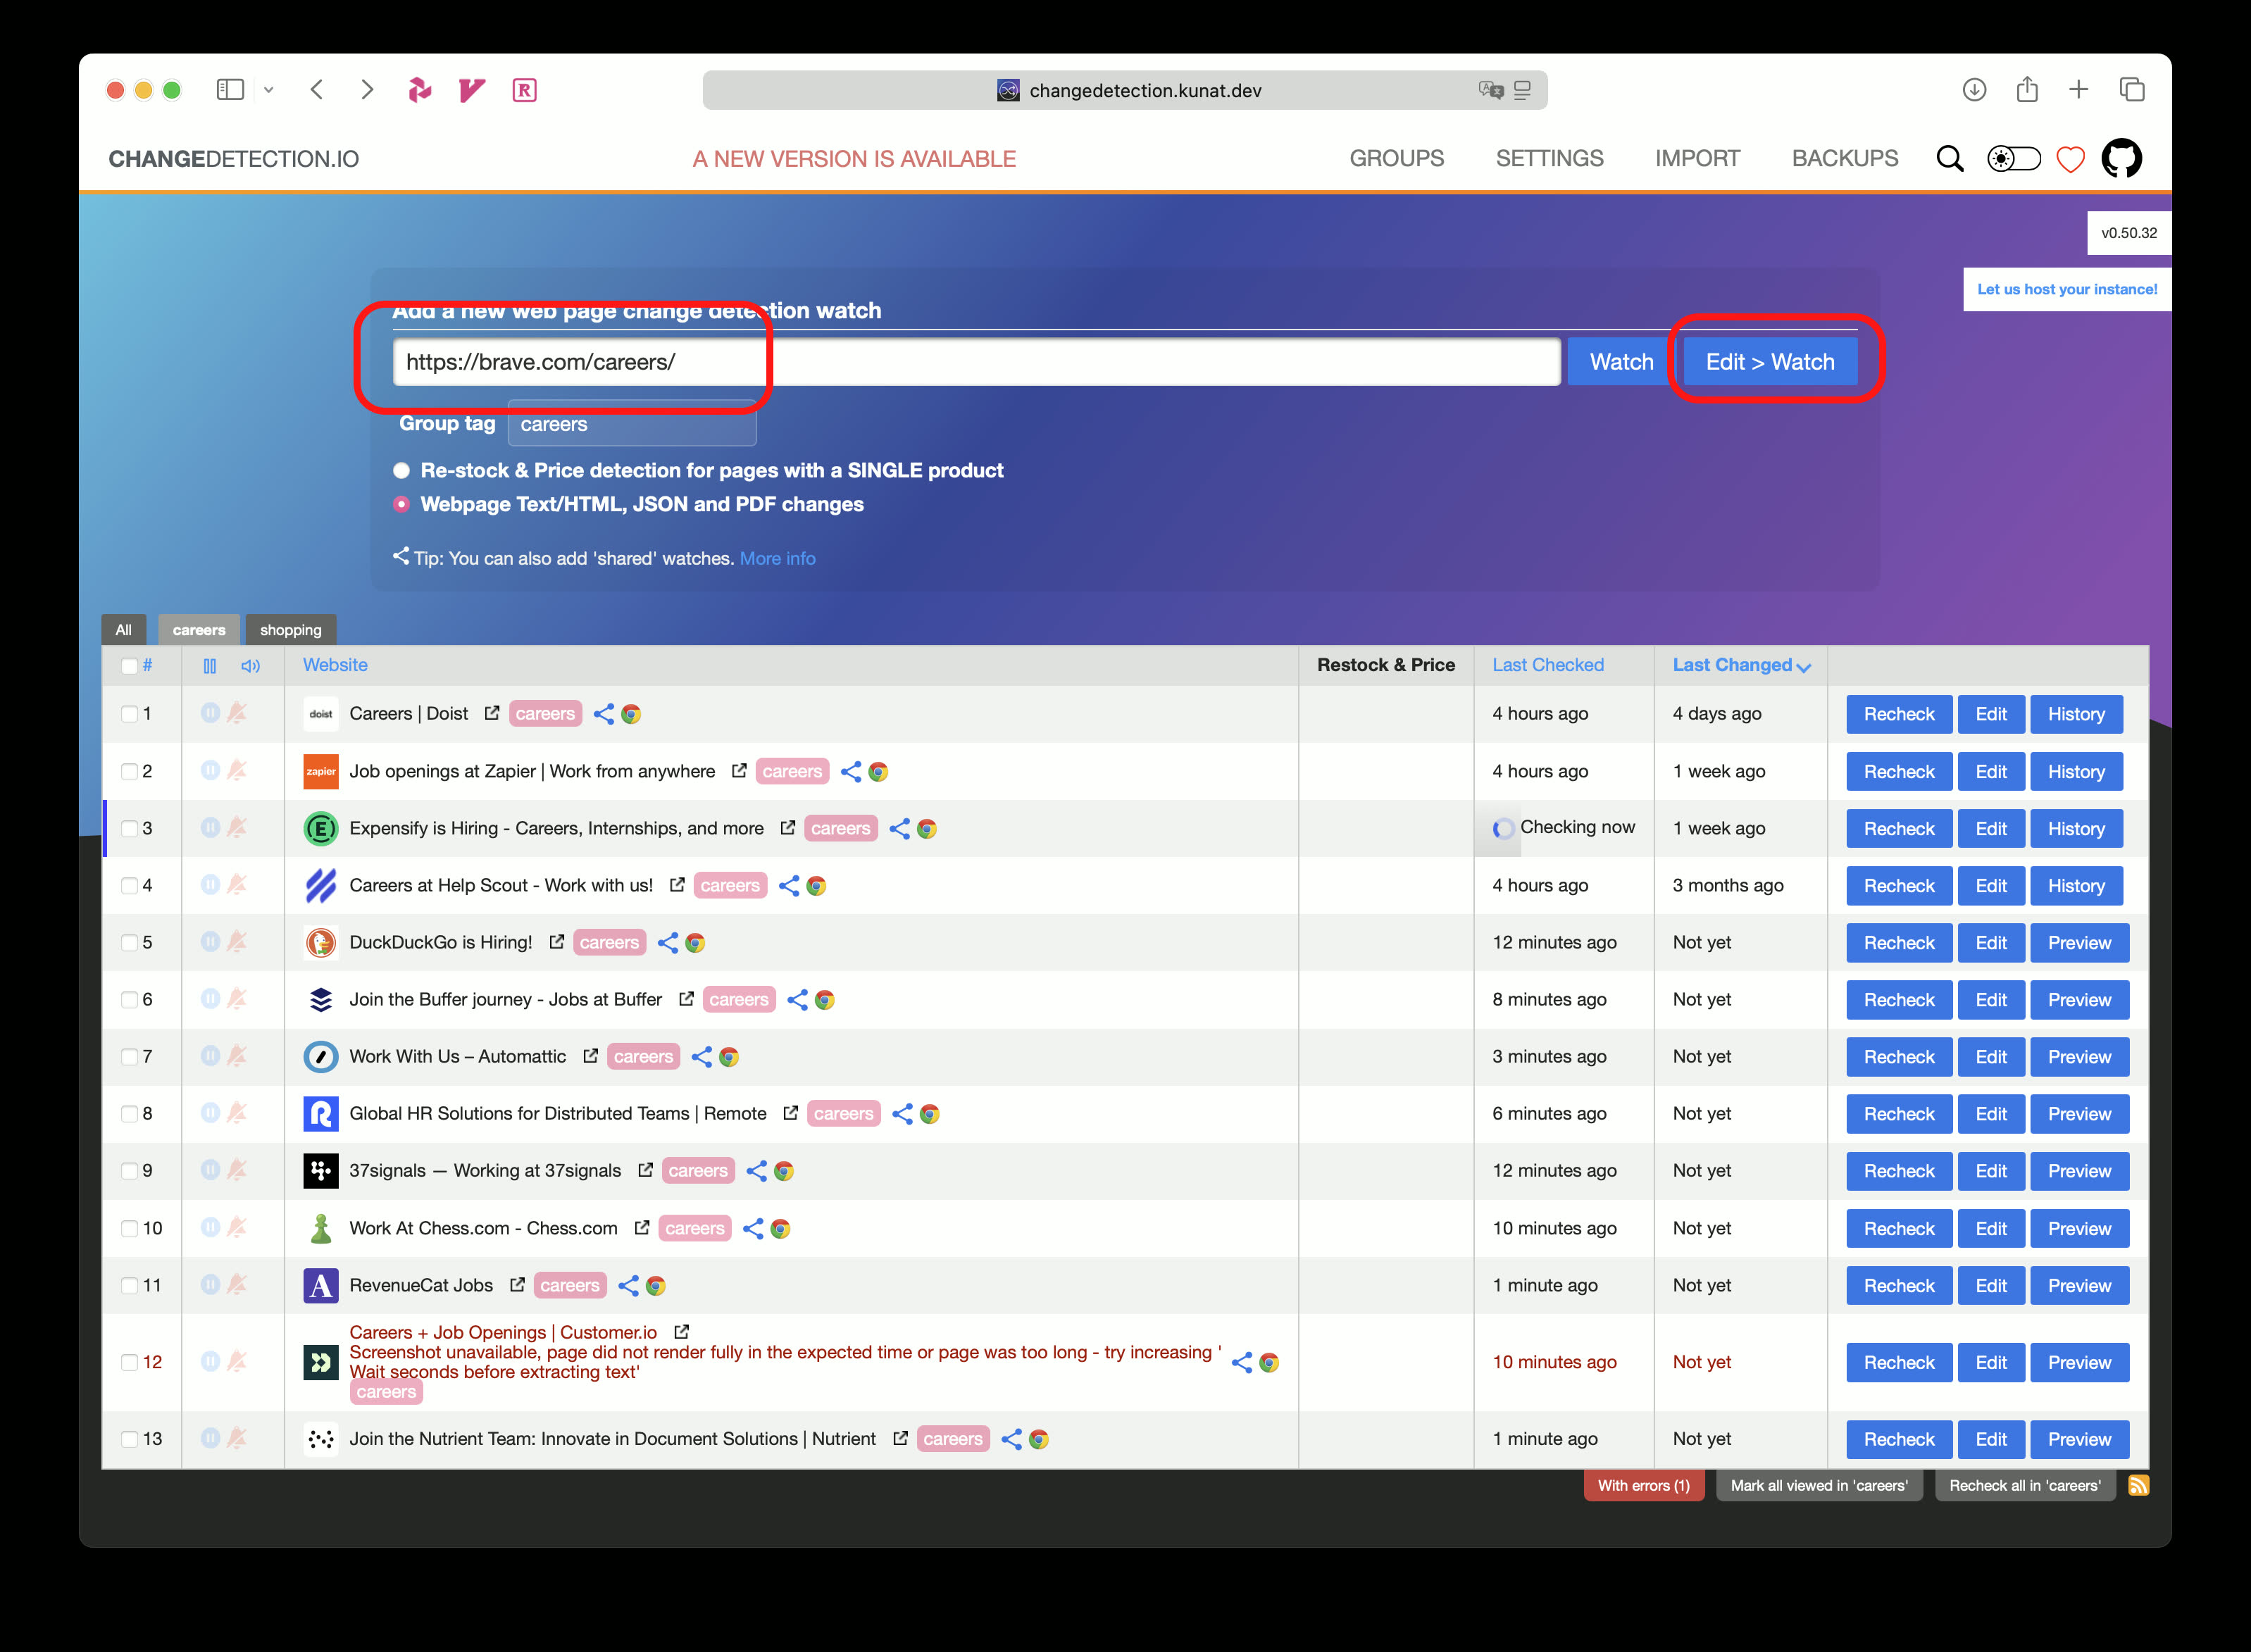
Task: Expand Safari sidebar dropdown chevron
Action: [x=268, y=90]
